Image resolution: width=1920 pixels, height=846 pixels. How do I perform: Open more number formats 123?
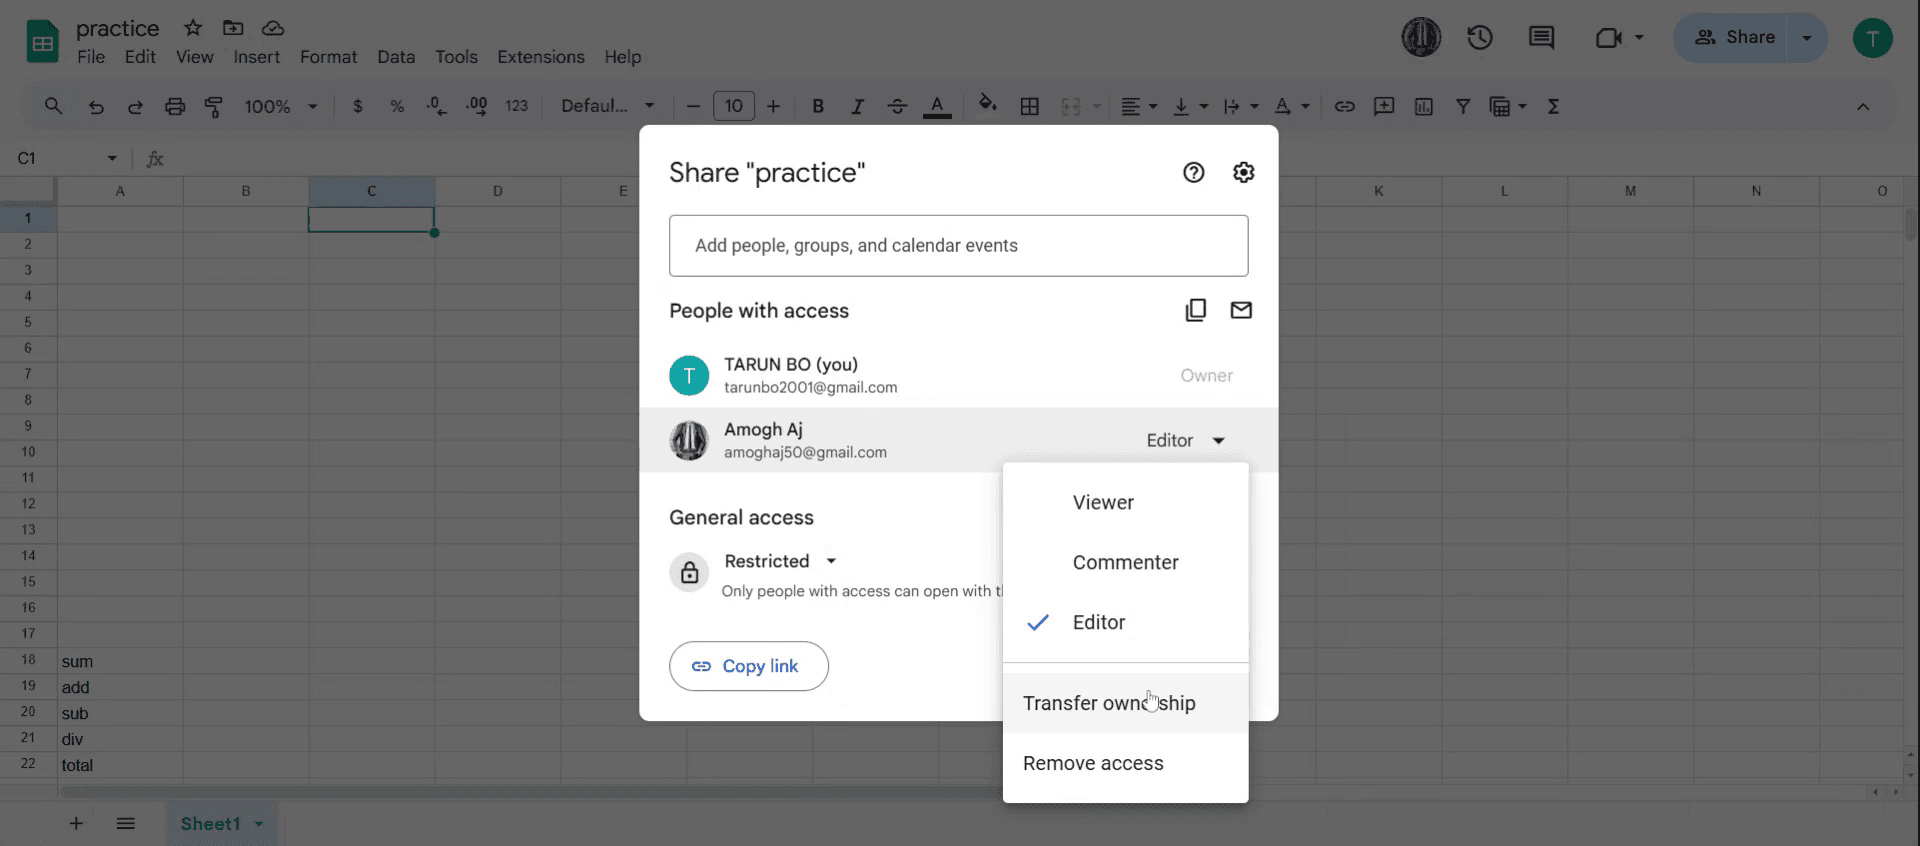coord(516,106)
